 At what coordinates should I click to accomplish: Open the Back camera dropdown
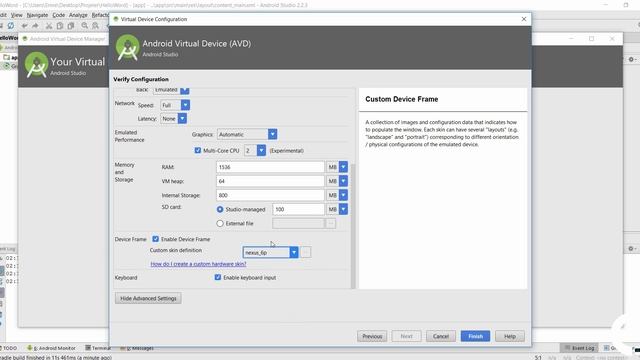tap(184, 91)
